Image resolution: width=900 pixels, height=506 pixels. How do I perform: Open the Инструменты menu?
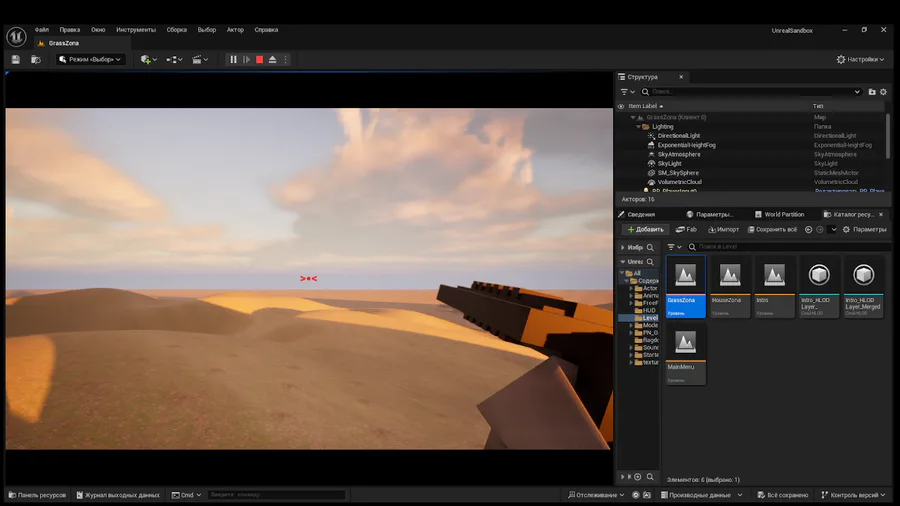[136, 30]
